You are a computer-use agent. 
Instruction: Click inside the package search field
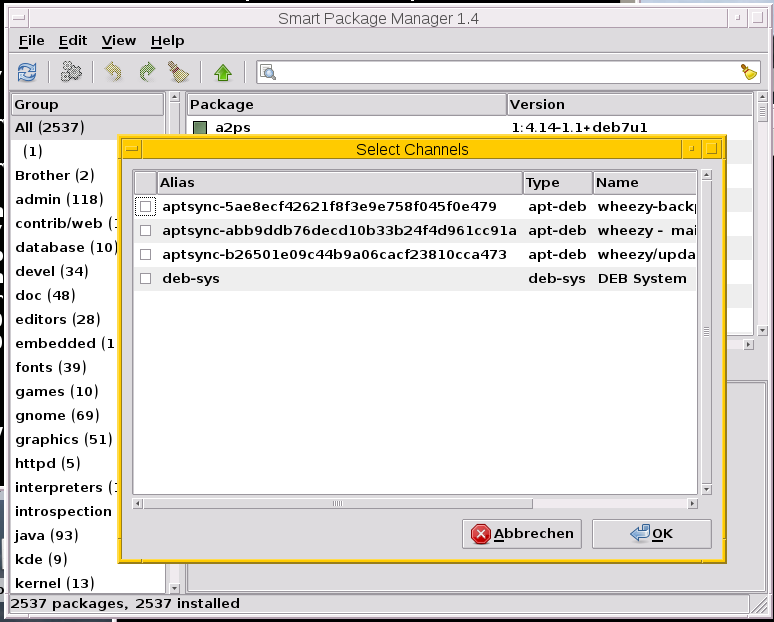500,72
